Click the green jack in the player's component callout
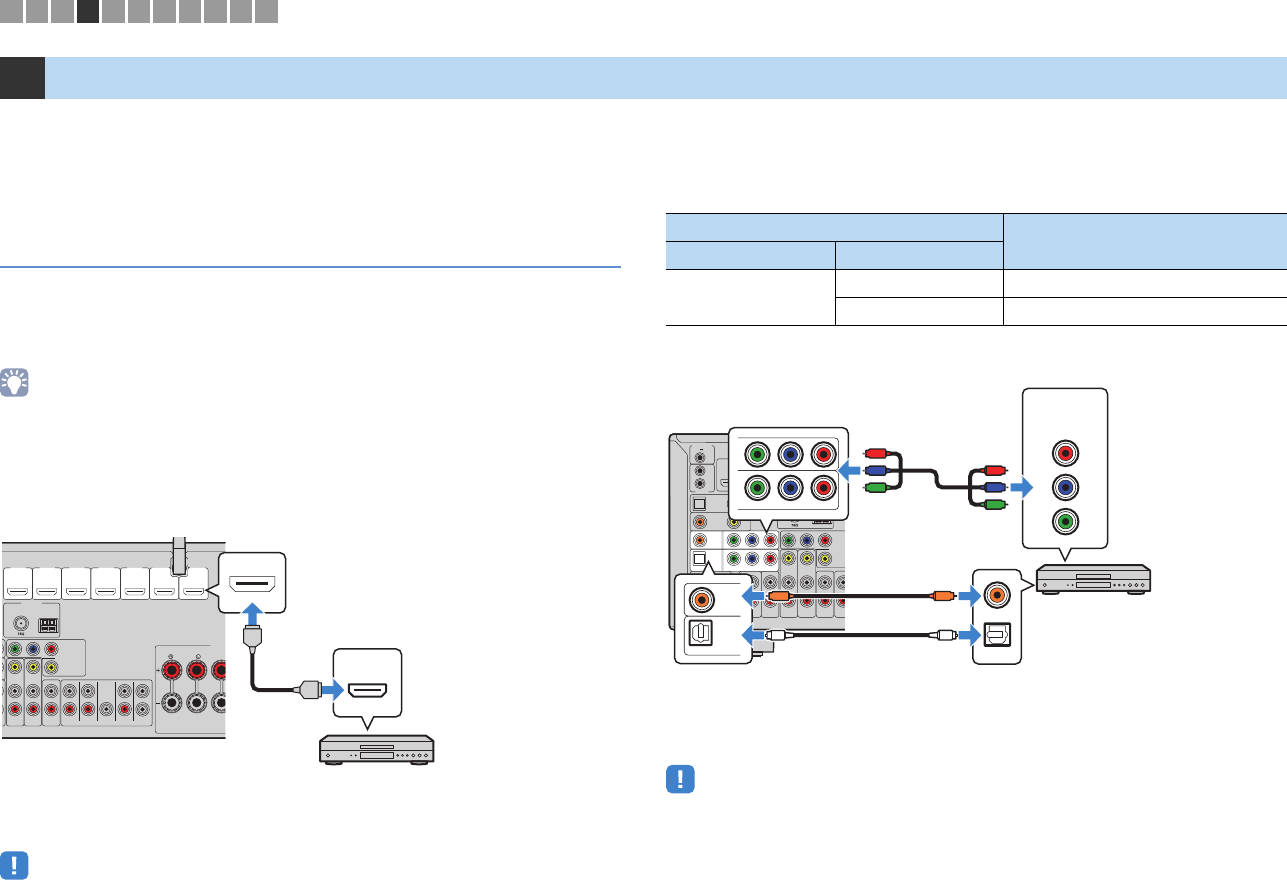1287x880 pixels. click(1067, 523)
